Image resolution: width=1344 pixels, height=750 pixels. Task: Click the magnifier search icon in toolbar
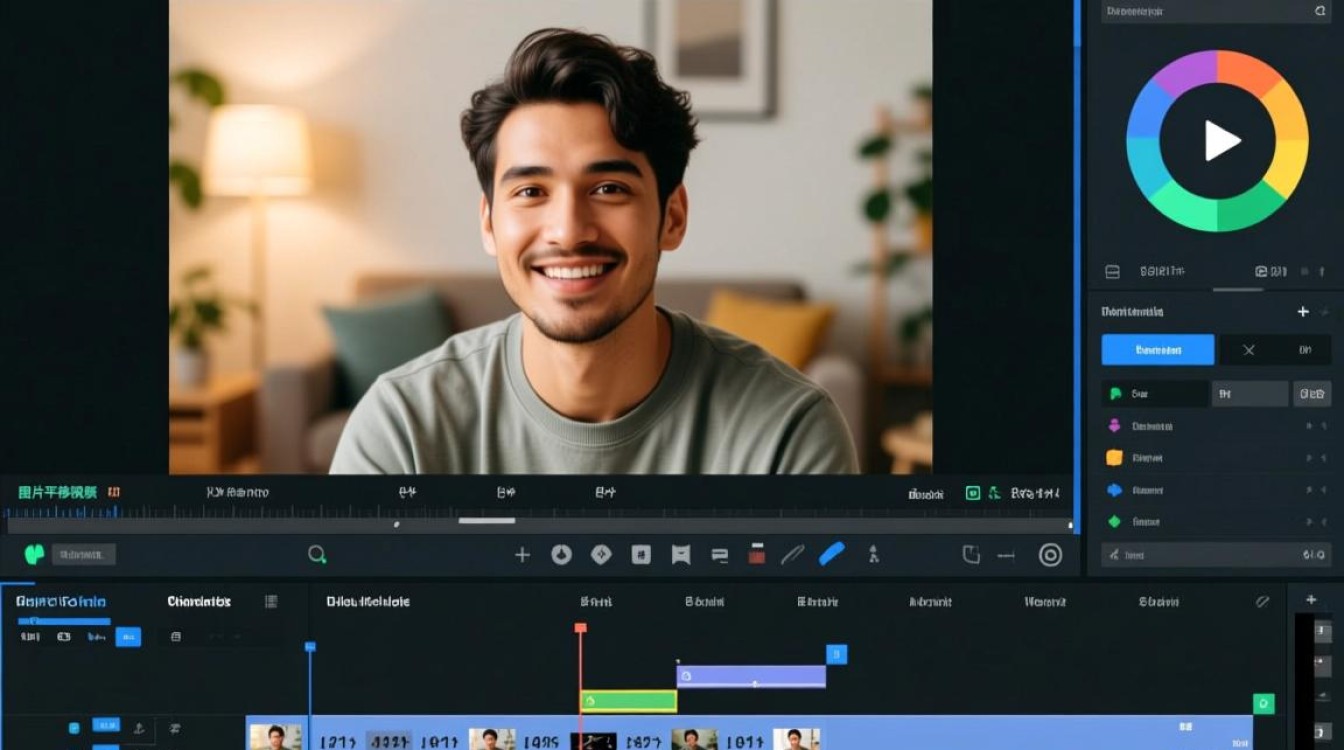317,554
